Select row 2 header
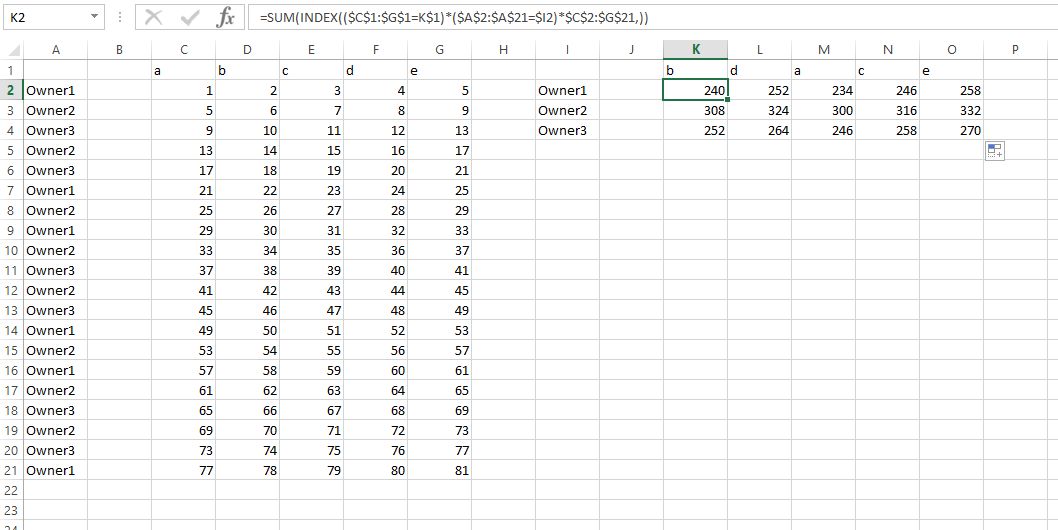 click(x=11, y=90)
